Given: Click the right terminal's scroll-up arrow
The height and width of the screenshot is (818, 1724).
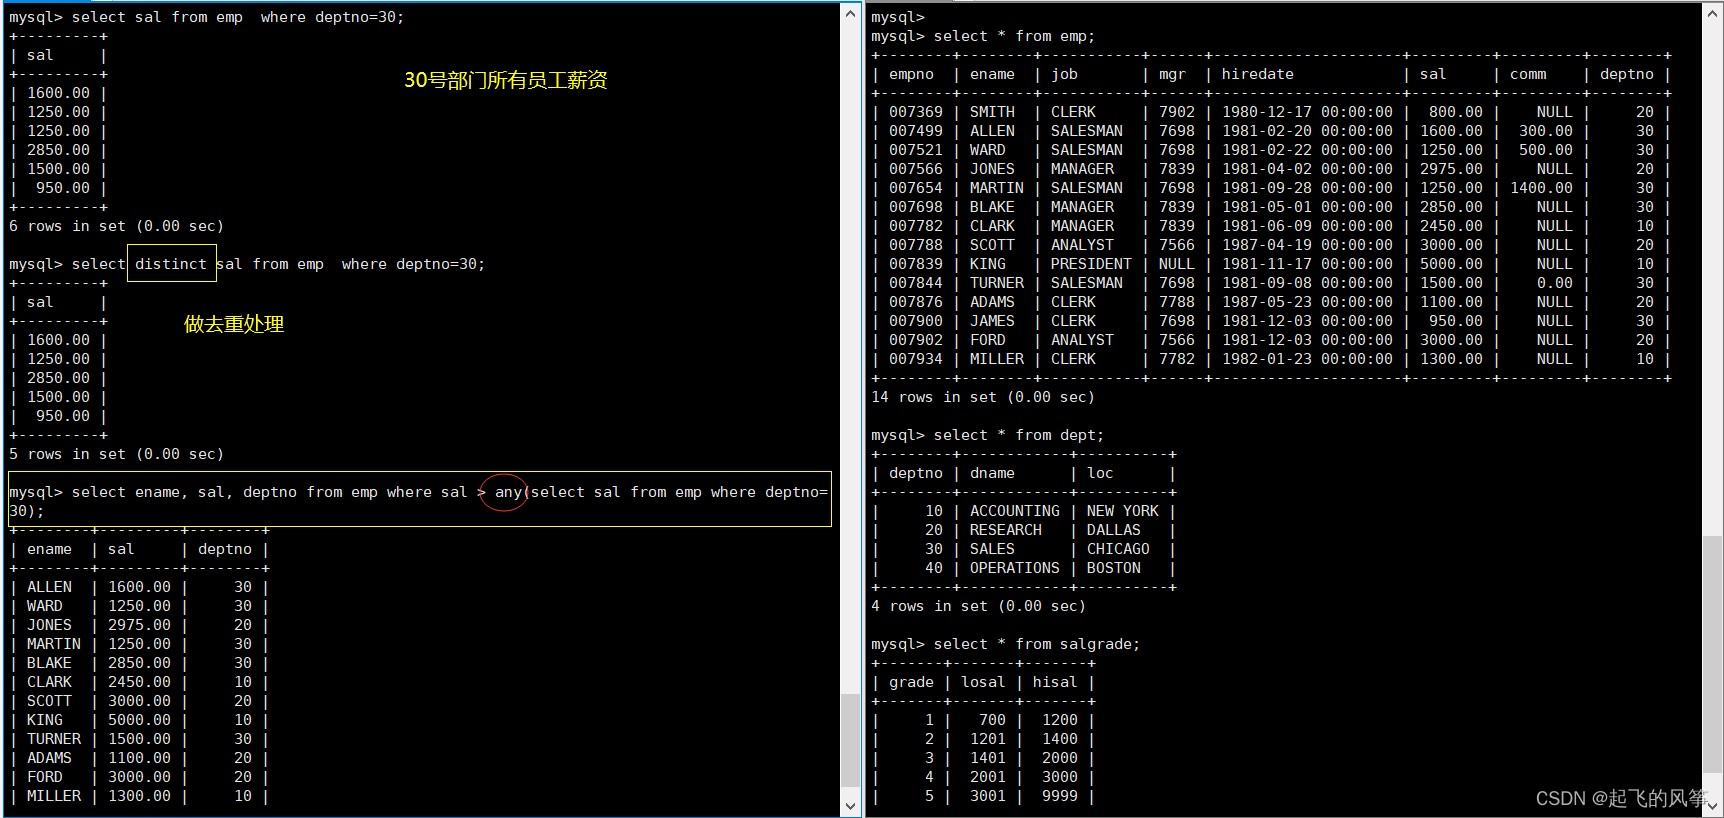Looking at the screenshot, I should [x=1712, y=13].
